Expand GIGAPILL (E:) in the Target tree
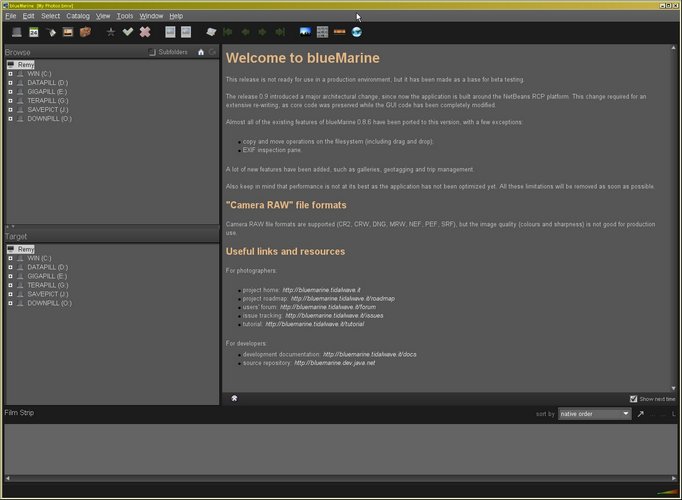 tap(10, 276)
